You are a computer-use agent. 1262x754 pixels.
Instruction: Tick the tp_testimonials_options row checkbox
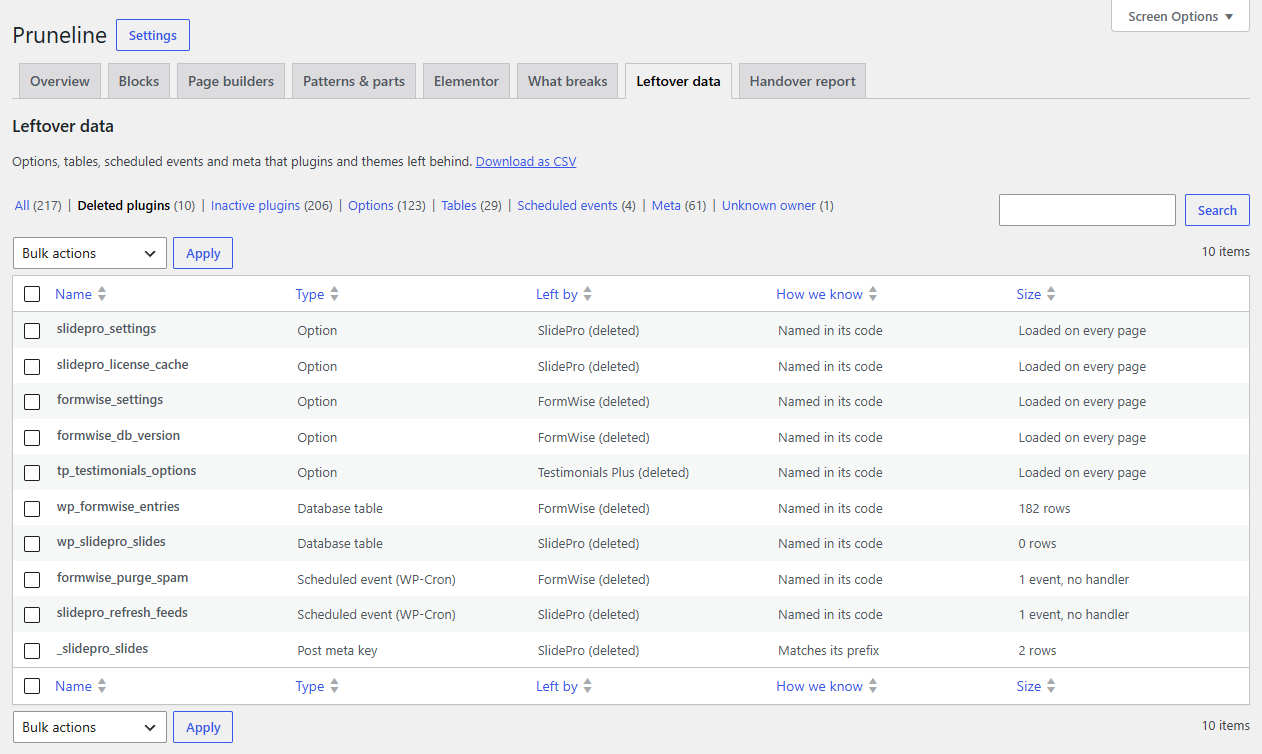(32, 473)
